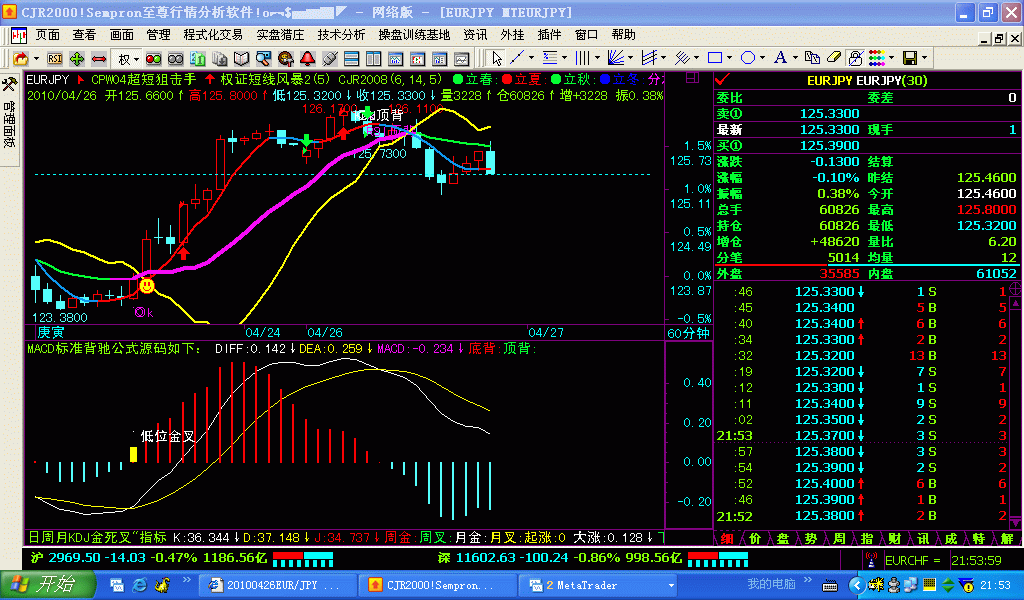
Task: Expand the vertical cycle lines dropdown
Action: (x=598, y=58)
